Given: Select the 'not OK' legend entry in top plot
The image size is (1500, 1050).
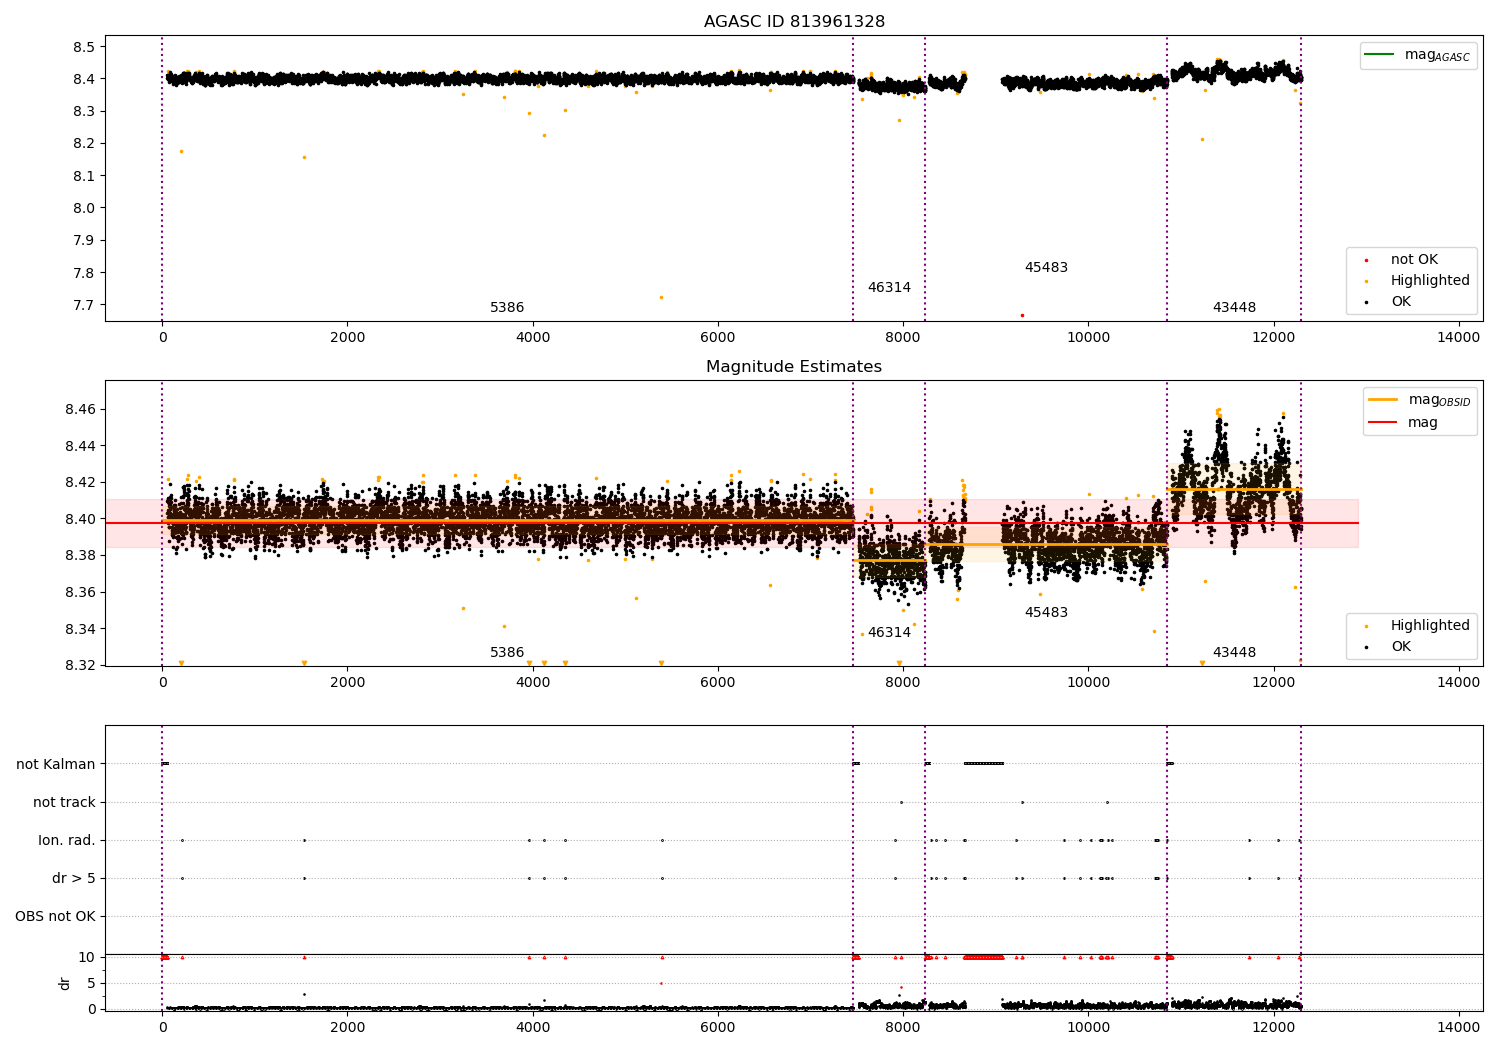Looking at the screenshot, I should coord(1414,260).
